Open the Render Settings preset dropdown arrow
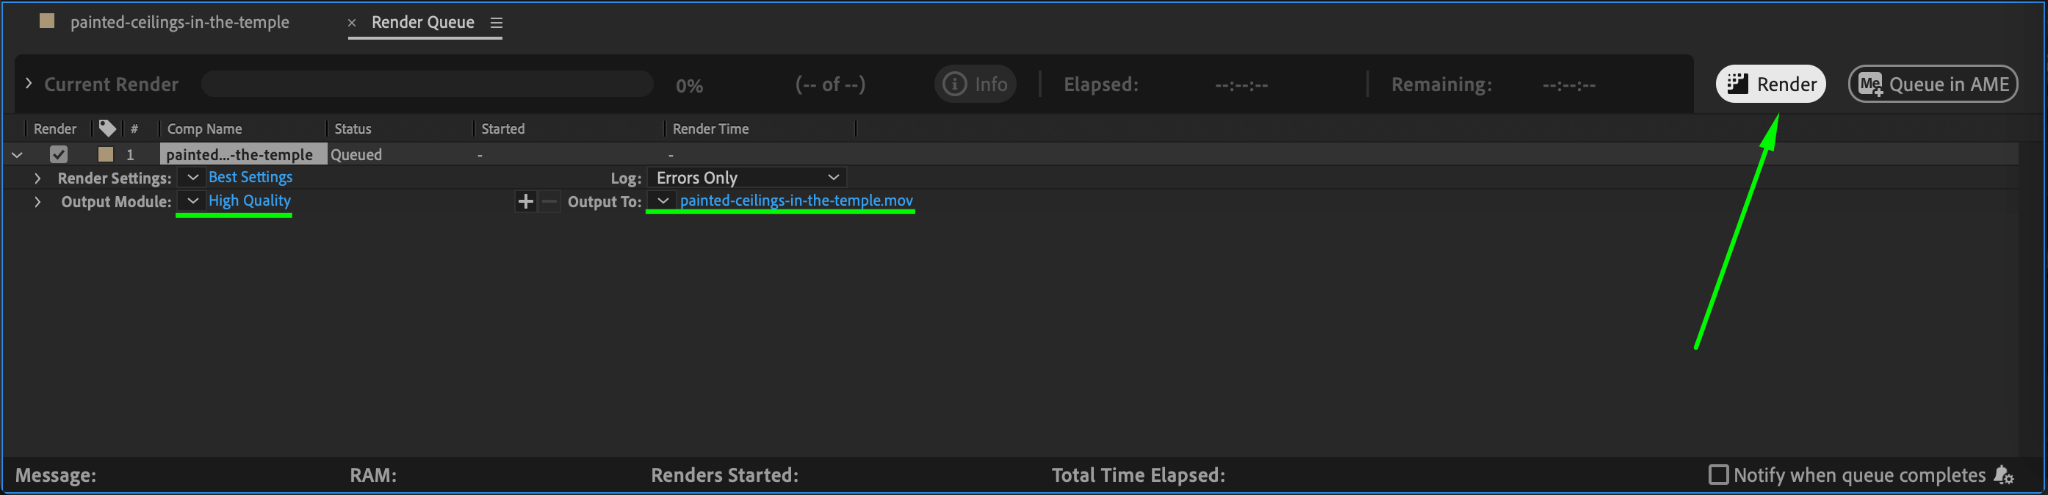This screenshot has width=2048, height=495. coord(192,177)
